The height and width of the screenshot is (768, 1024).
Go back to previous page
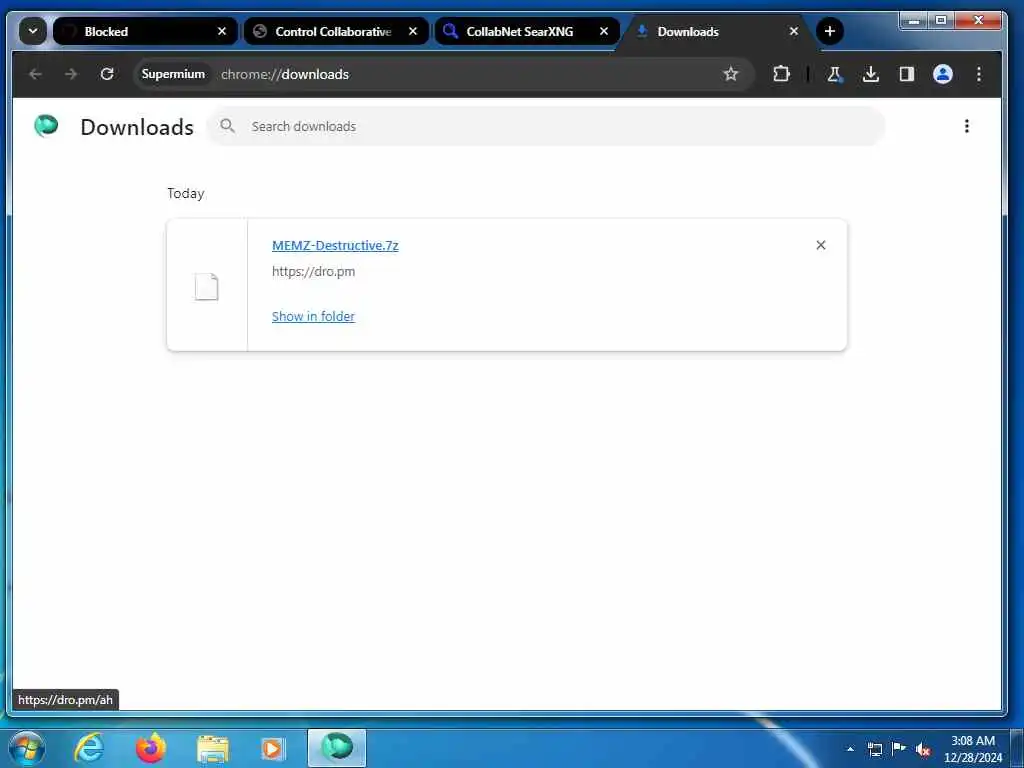(35, 74)
